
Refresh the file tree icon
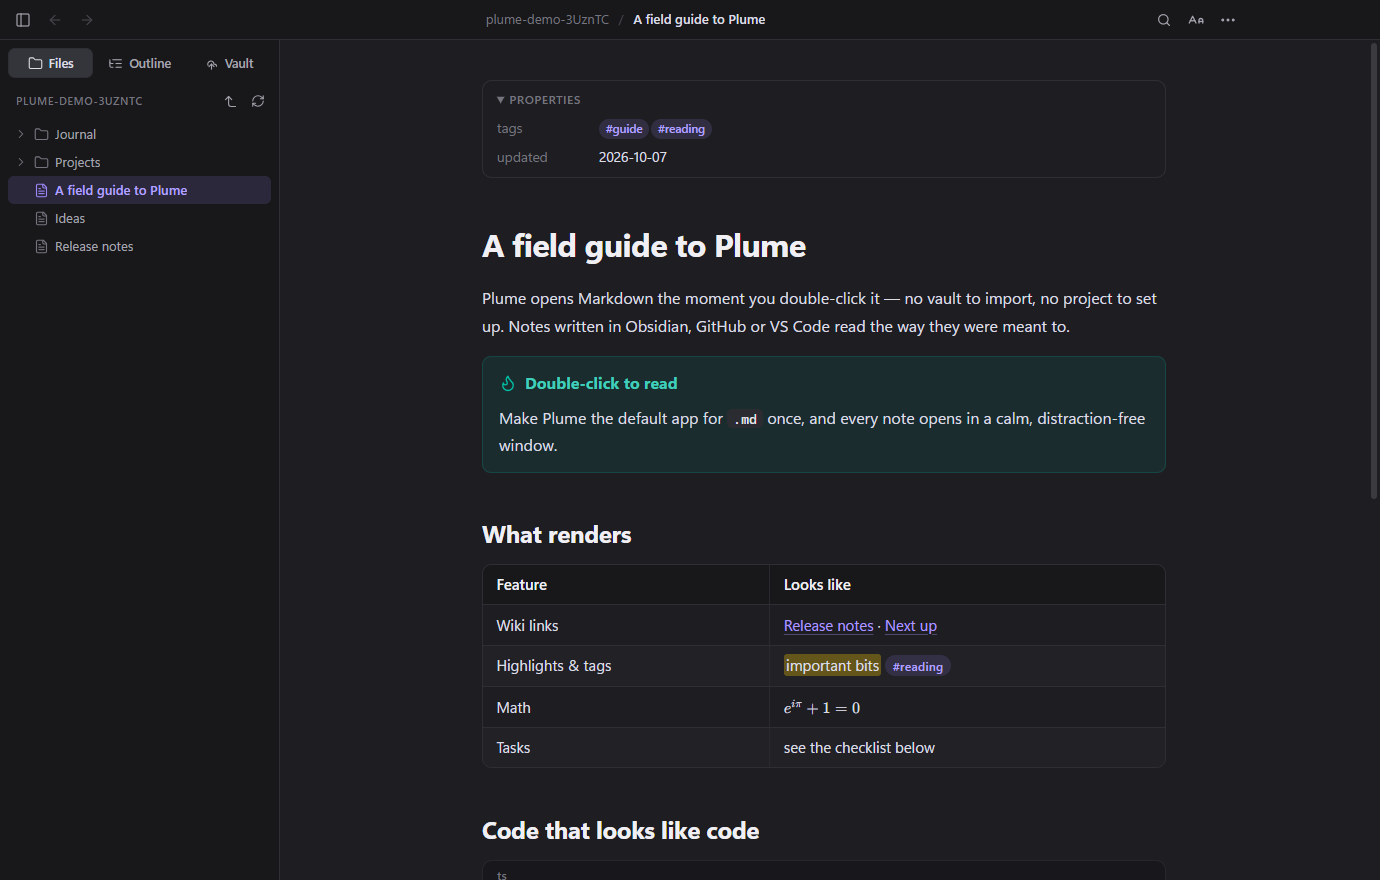click(258, 101)
